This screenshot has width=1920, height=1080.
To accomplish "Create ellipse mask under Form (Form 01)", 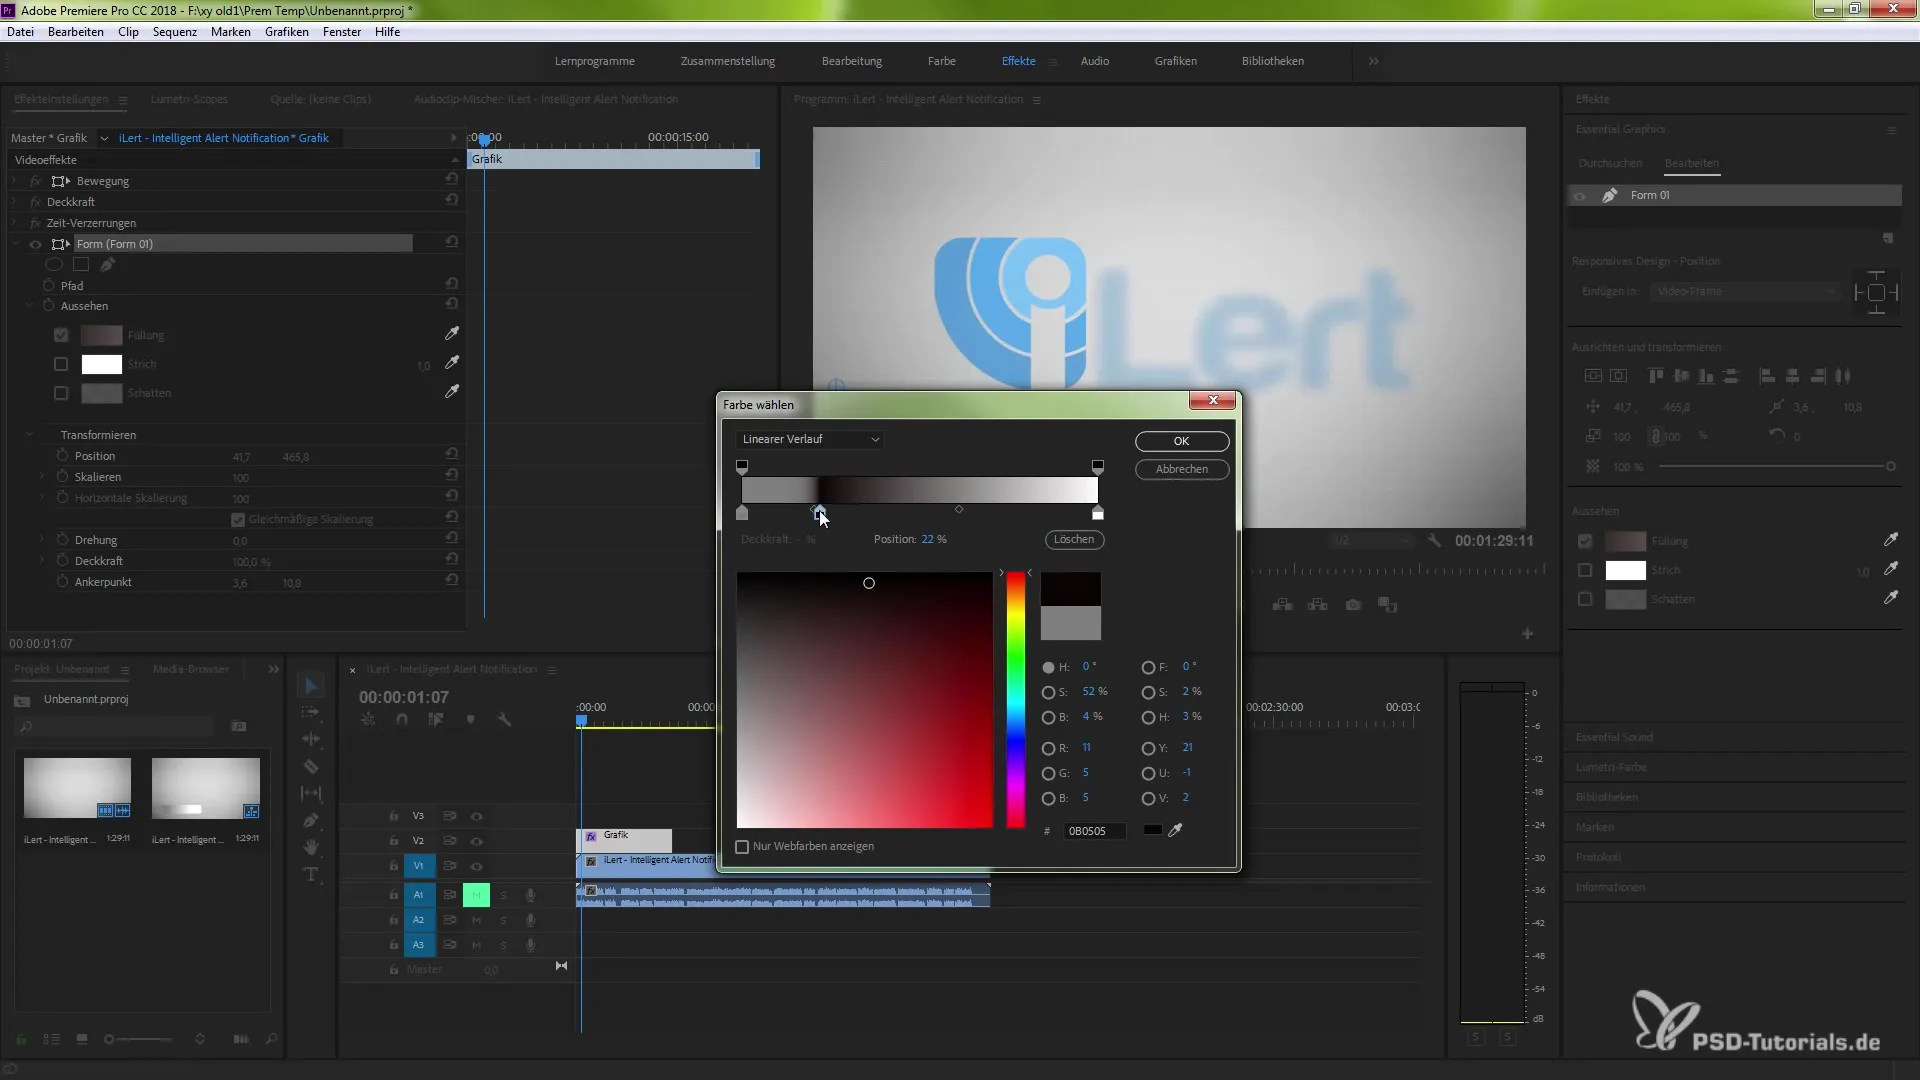I will coord(54,264).
